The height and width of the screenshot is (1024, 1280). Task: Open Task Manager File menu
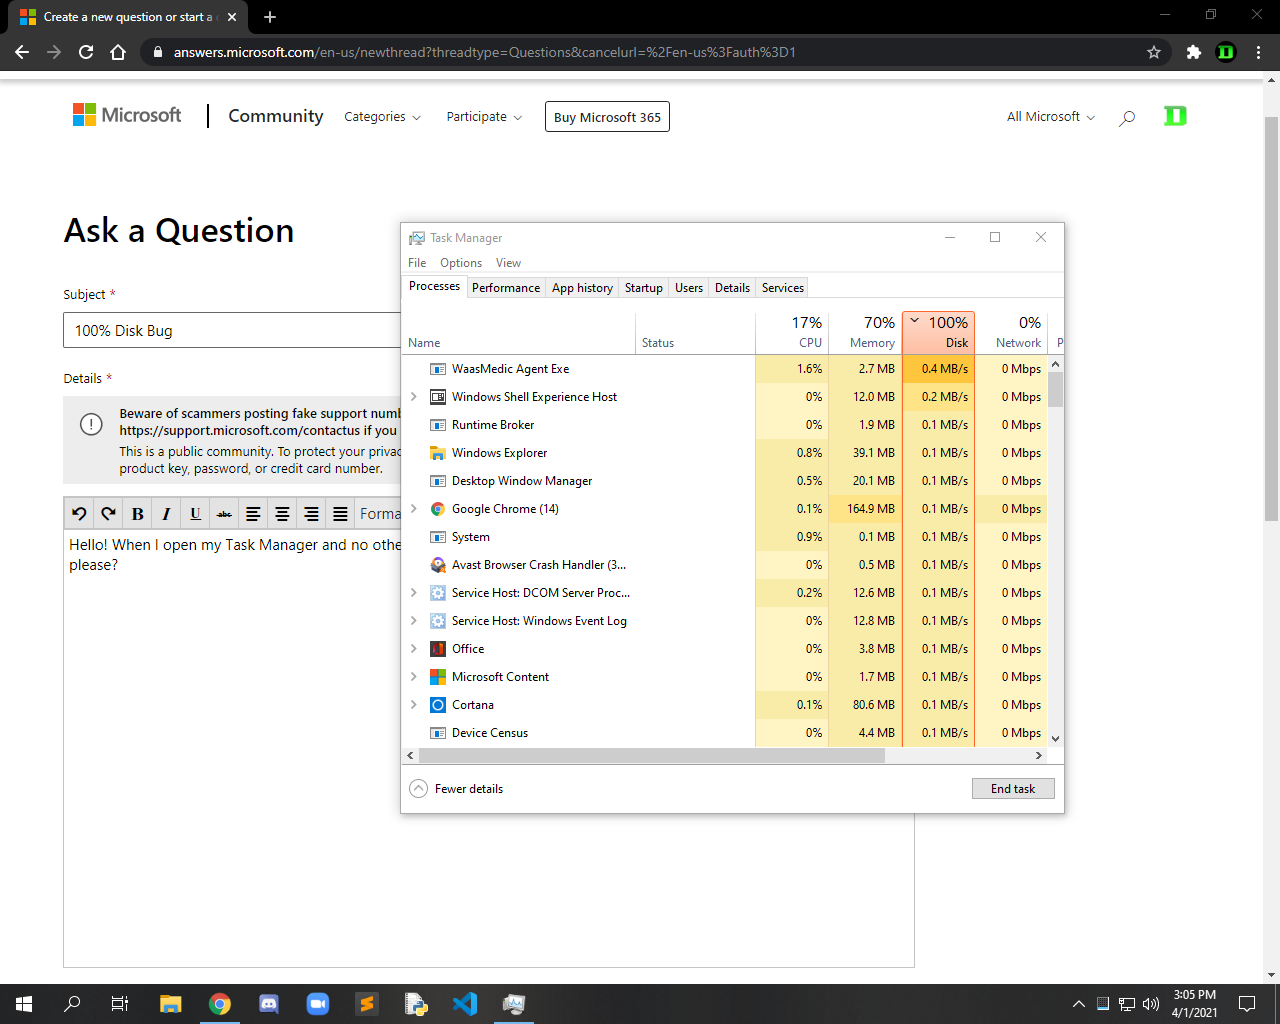tap(417, 263)
